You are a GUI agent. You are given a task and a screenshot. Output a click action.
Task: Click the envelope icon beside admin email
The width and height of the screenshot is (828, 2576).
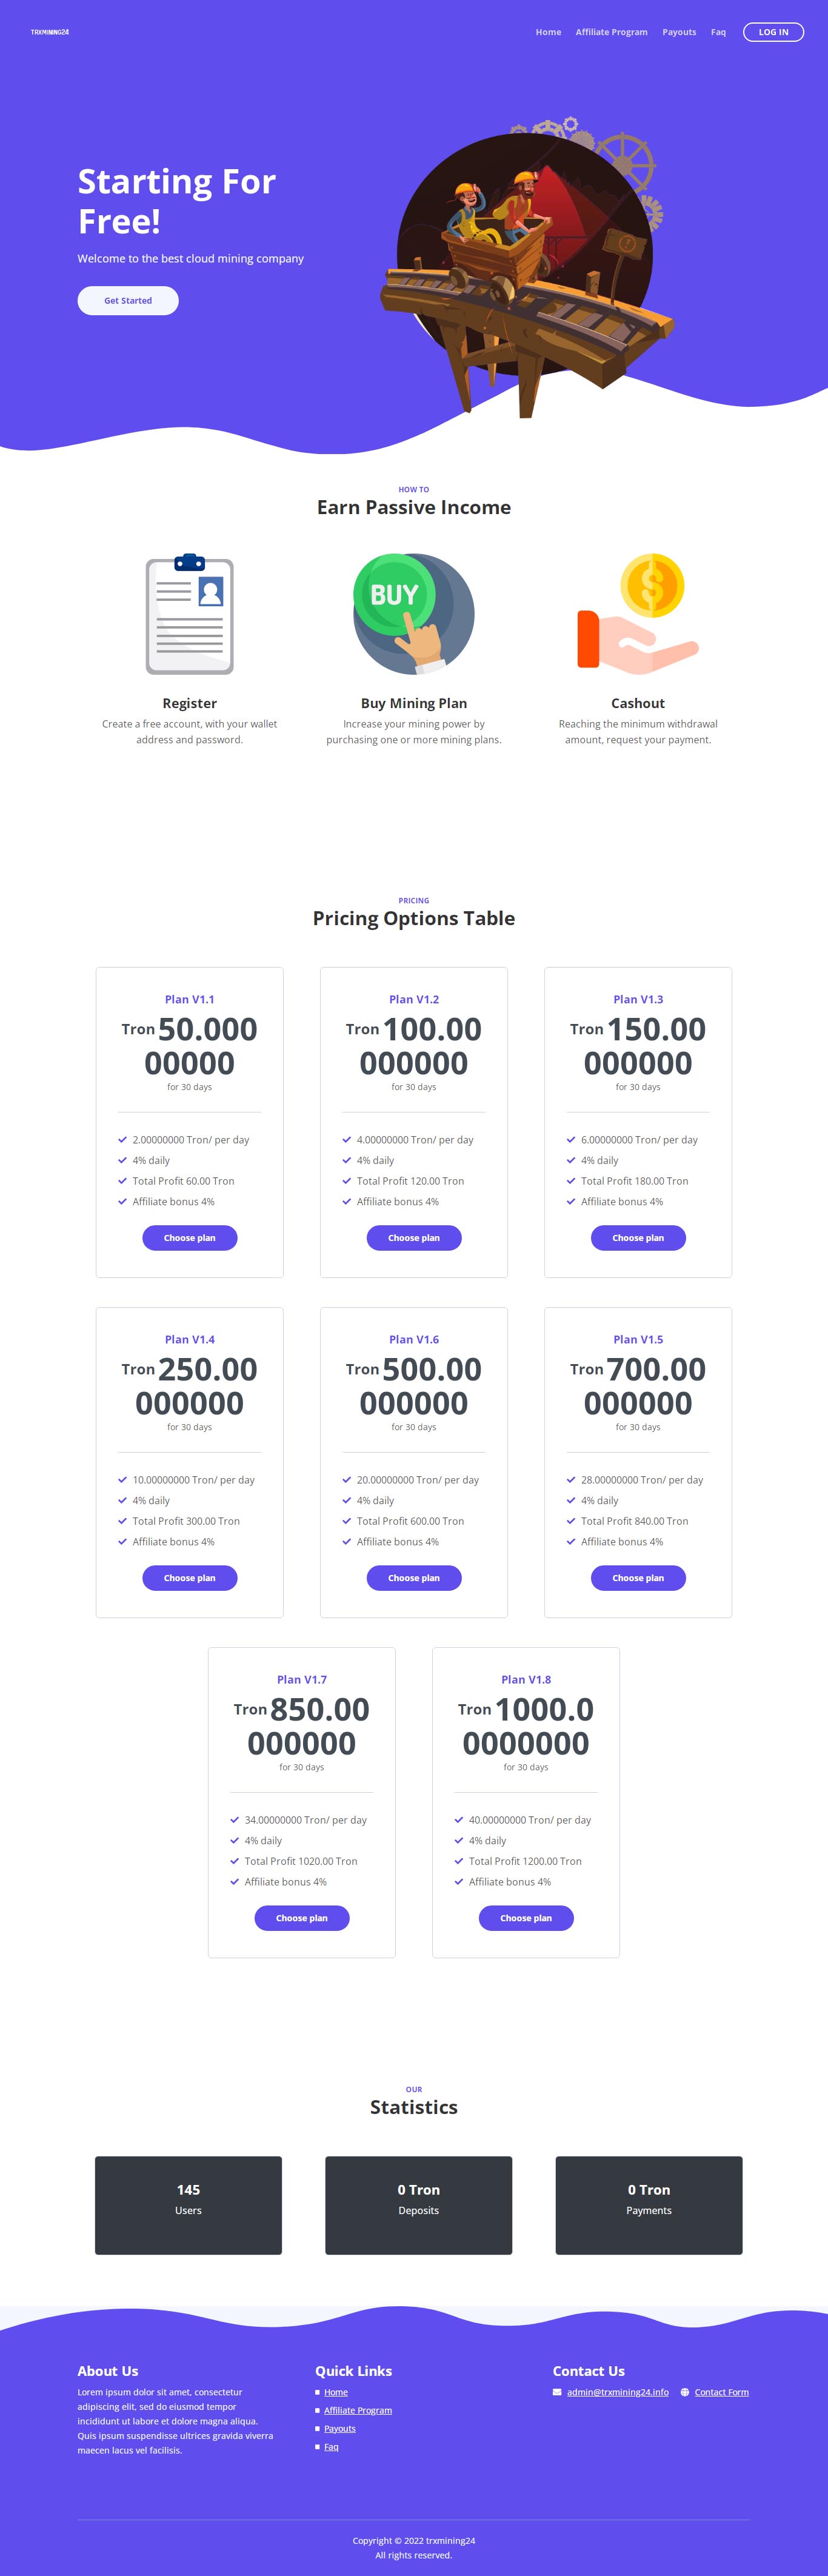point(557,2392)
